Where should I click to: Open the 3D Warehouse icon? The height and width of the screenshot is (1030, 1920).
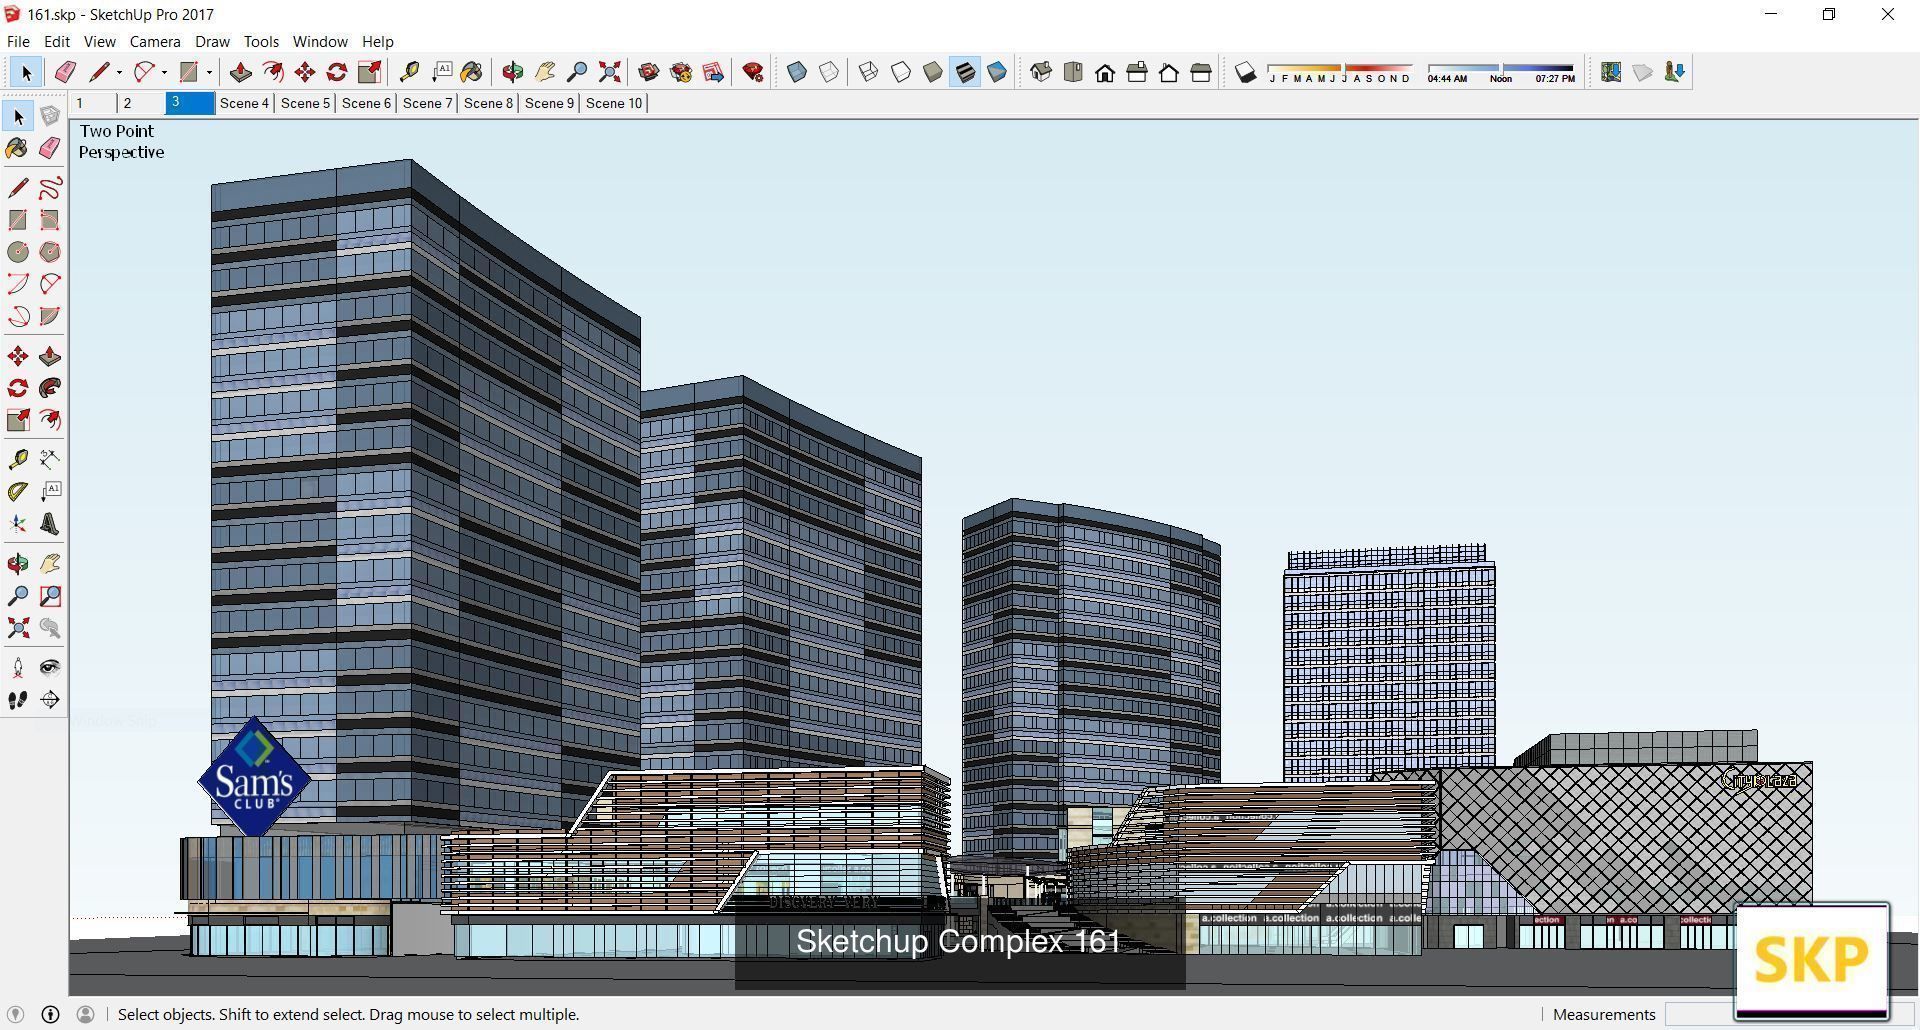[649, 72]
